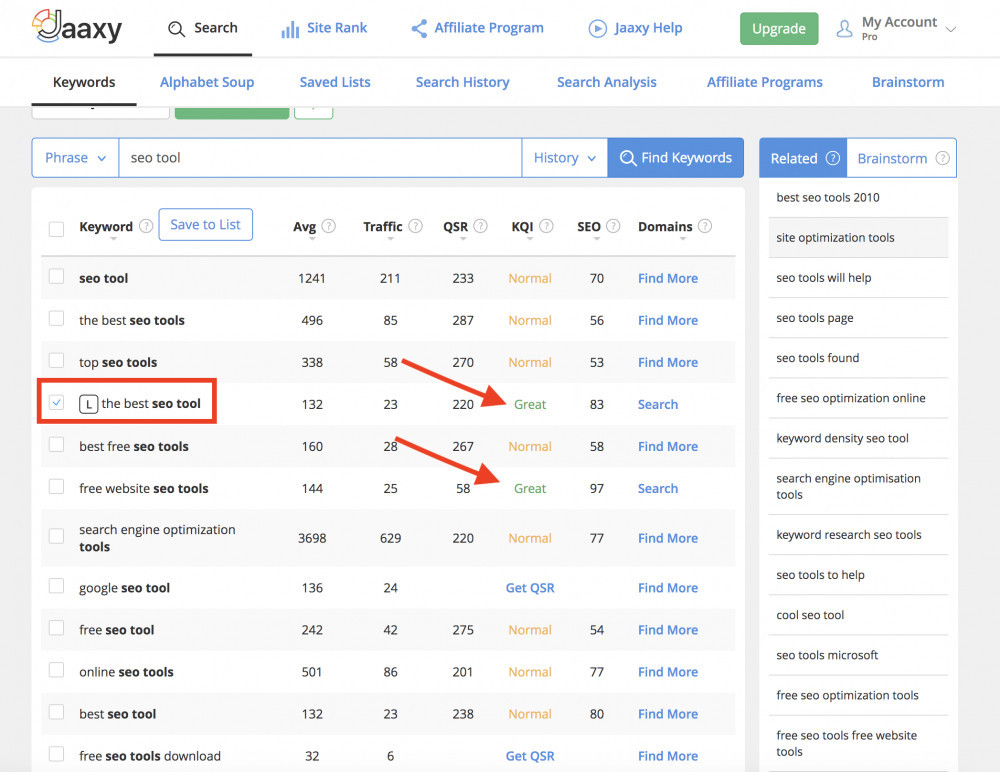This screenshot has width=1000, height=772.
Task: Click the Upgrade button
Action: click(x=779, y=29)
